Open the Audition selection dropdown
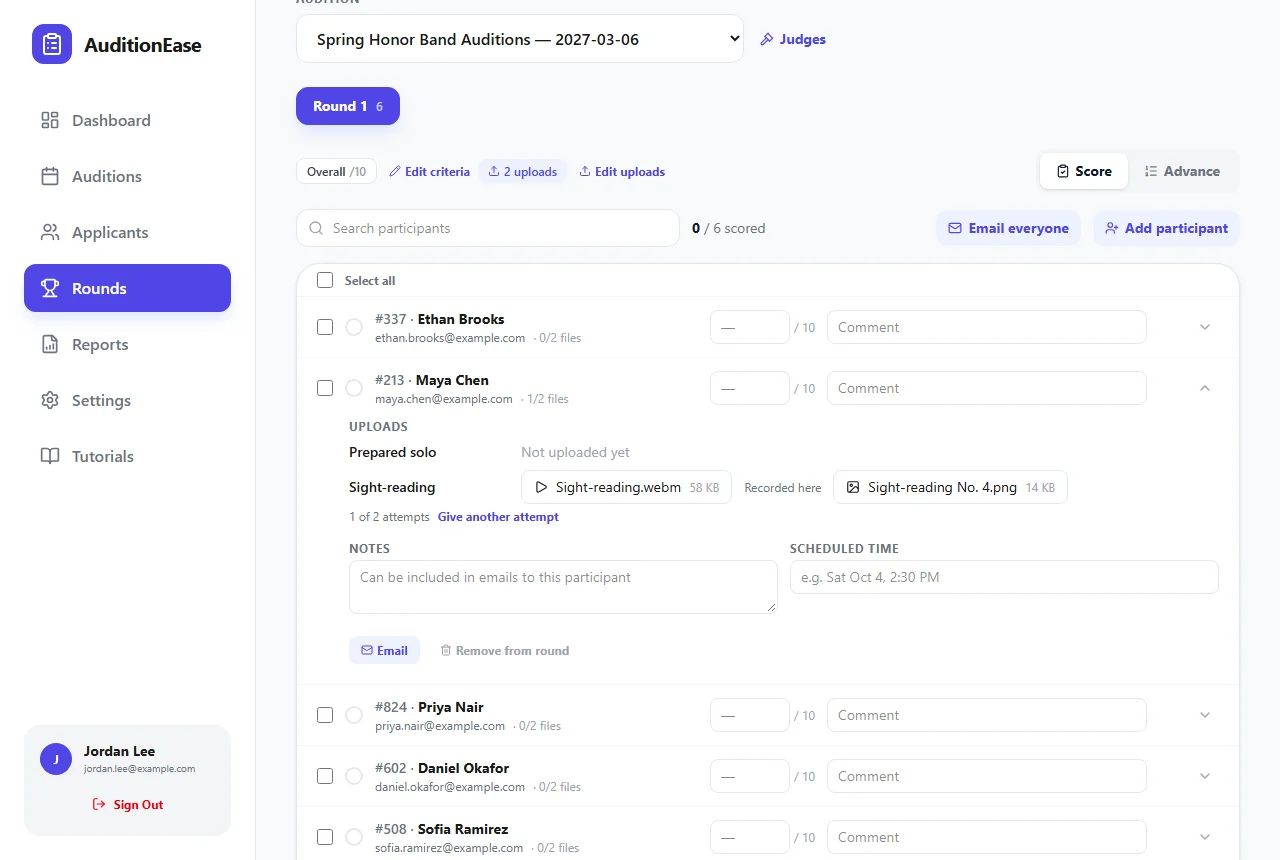Image resolution: width=1280 pixels, height=860 pixels. pyautogui.click(x=520, y=39)
